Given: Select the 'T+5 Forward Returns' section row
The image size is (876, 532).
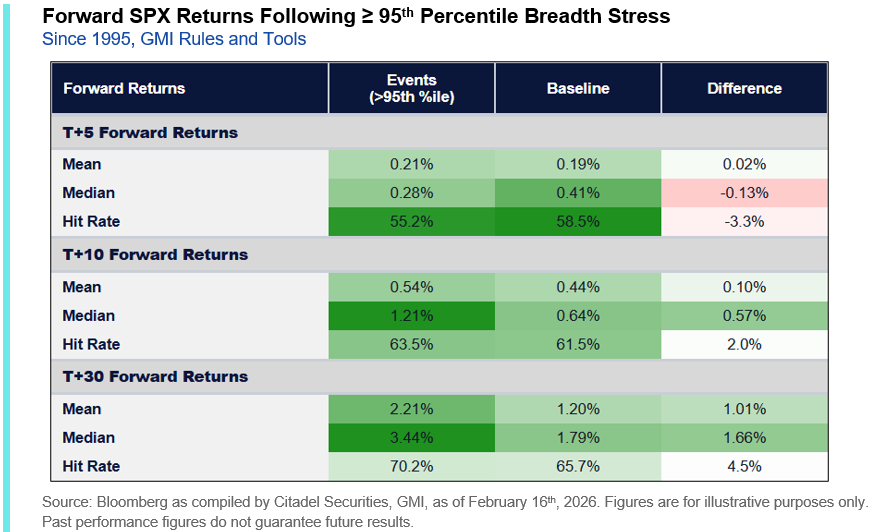Looking at the screenshot, I should [x=151, y=132].
